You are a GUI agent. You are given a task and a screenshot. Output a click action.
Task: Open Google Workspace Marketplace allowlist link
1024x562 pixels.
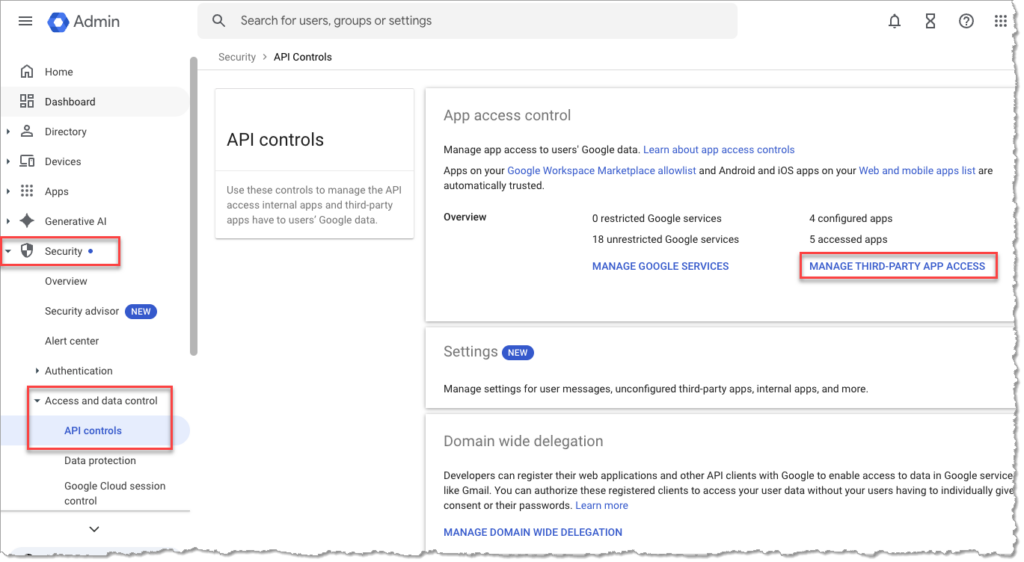point(601,170)
